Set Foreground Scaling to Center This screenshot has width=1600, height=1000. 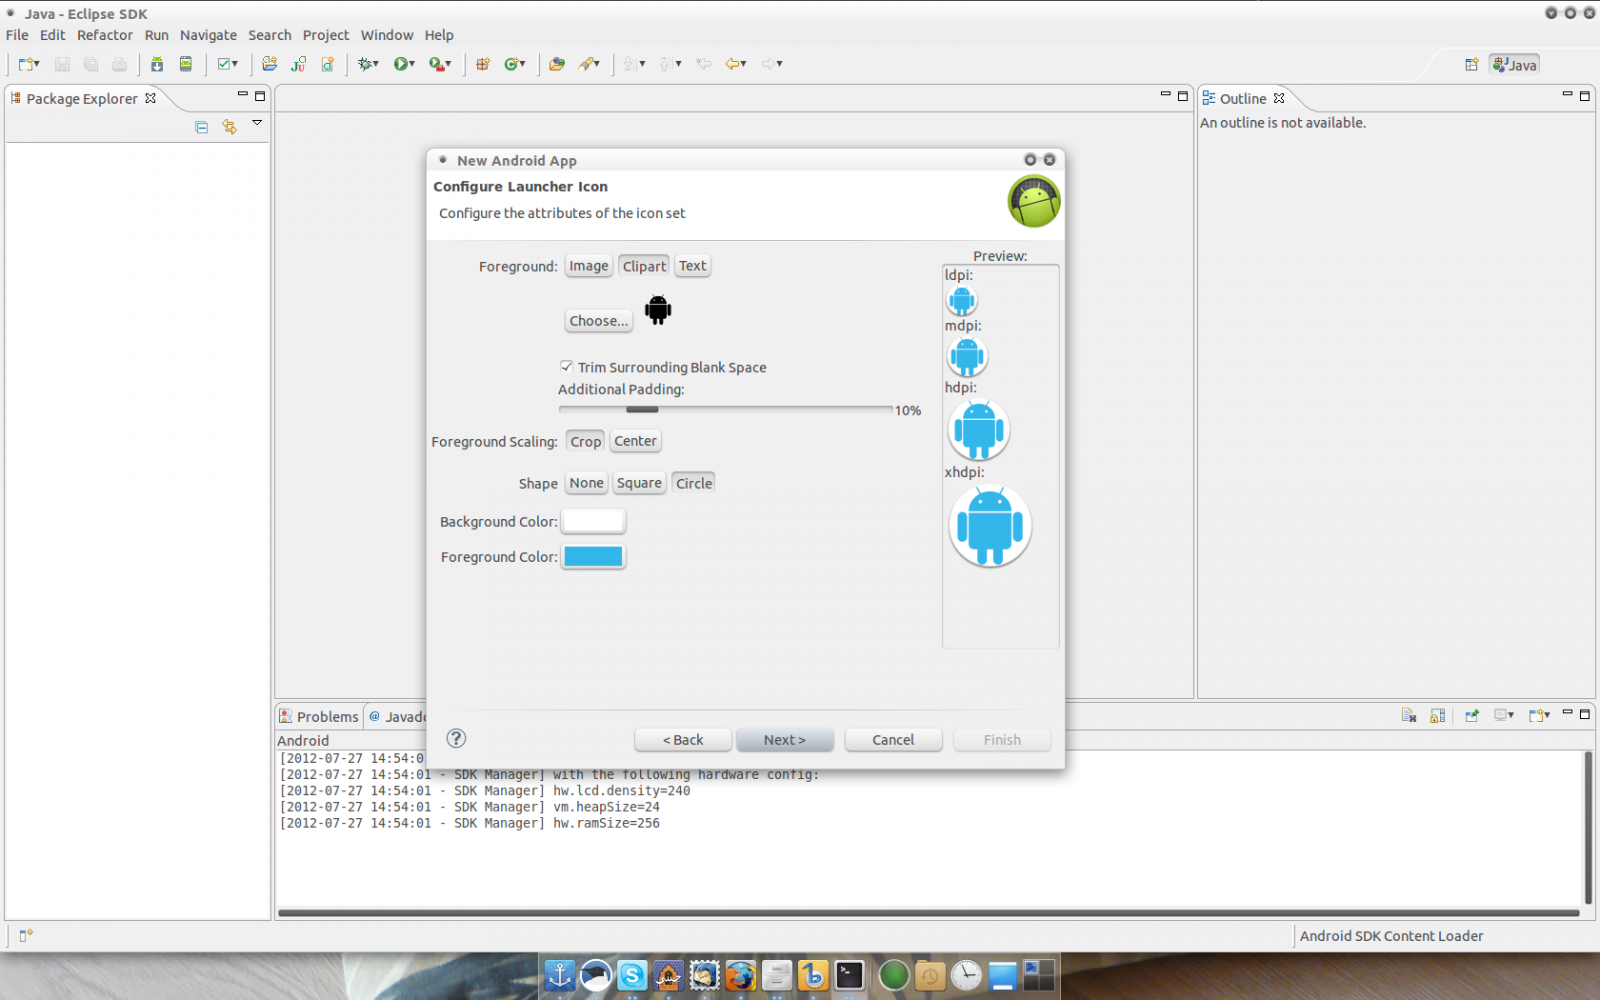[635, 441]
